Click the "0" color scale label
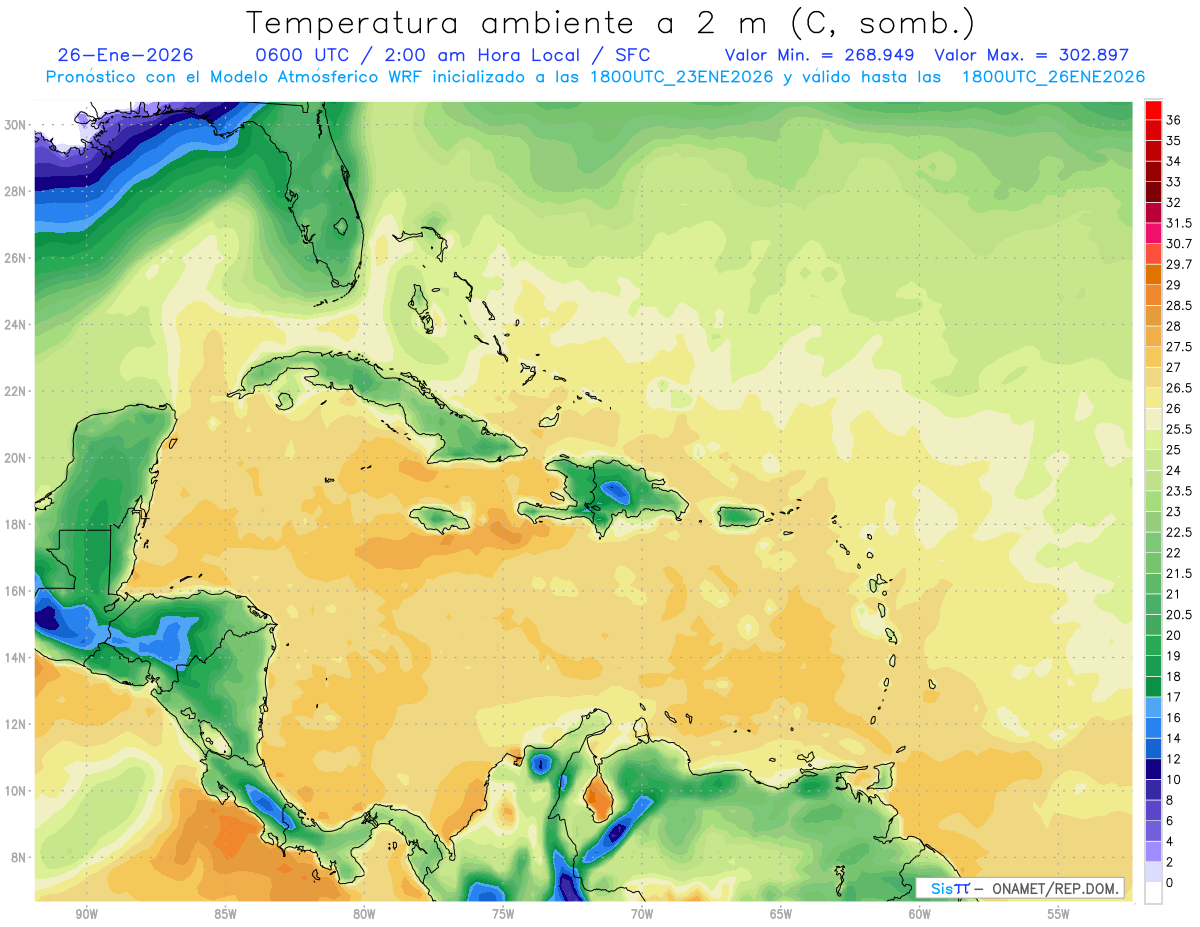This screenshot has height=927, width=1200. 1170,883
